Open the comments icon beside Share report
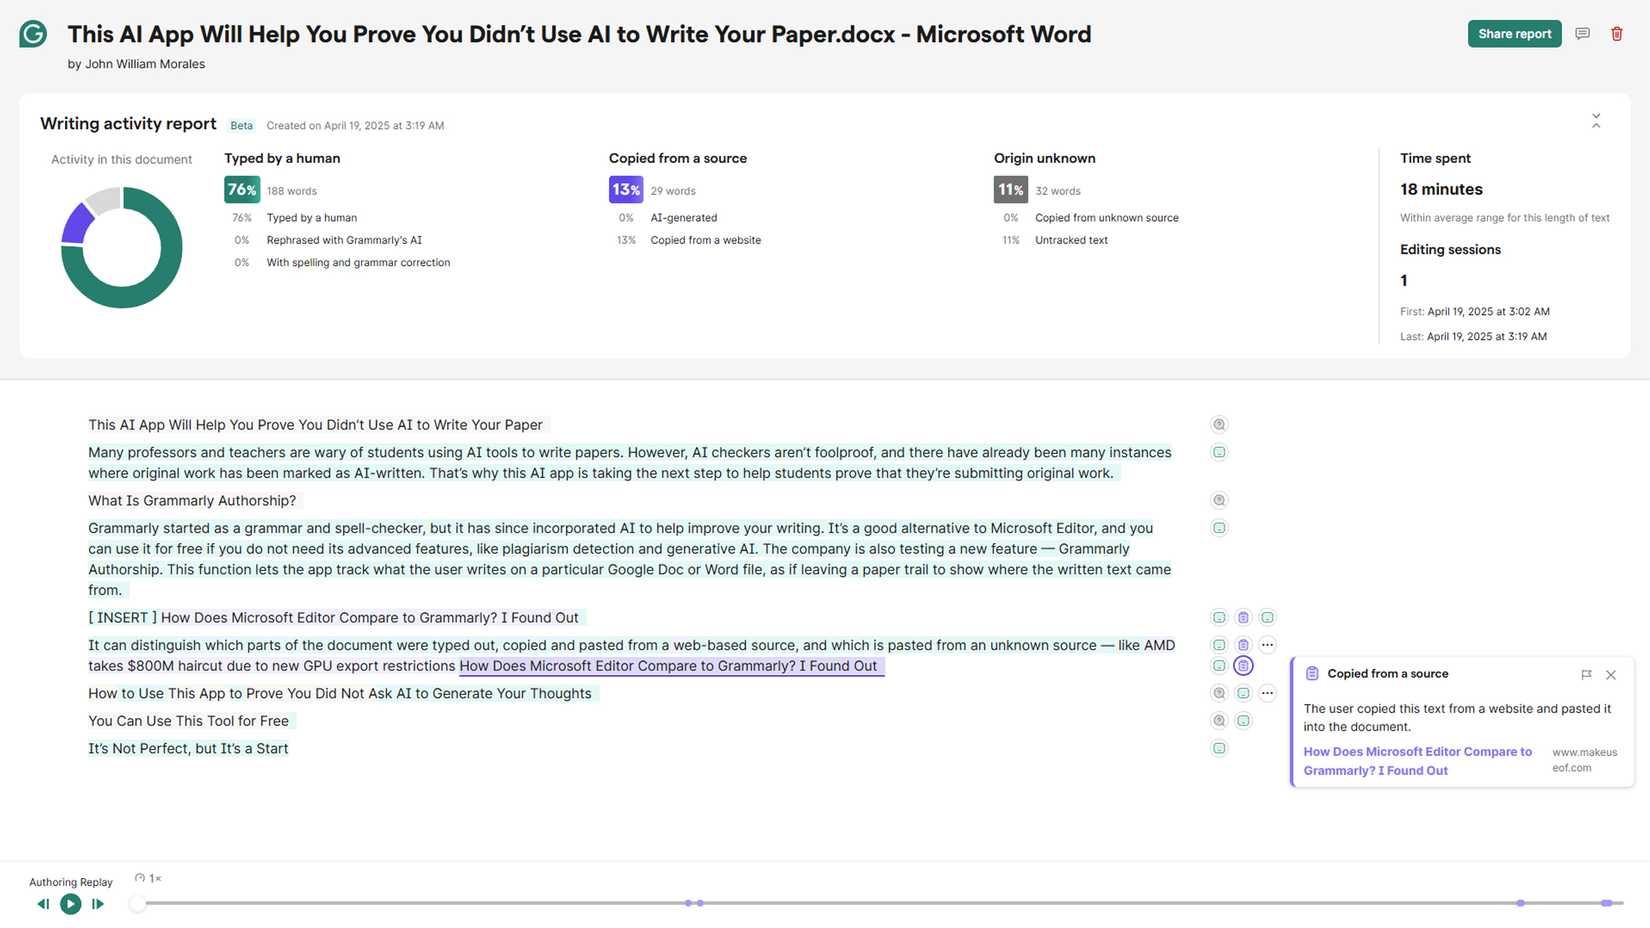 tap(1582, 34)
